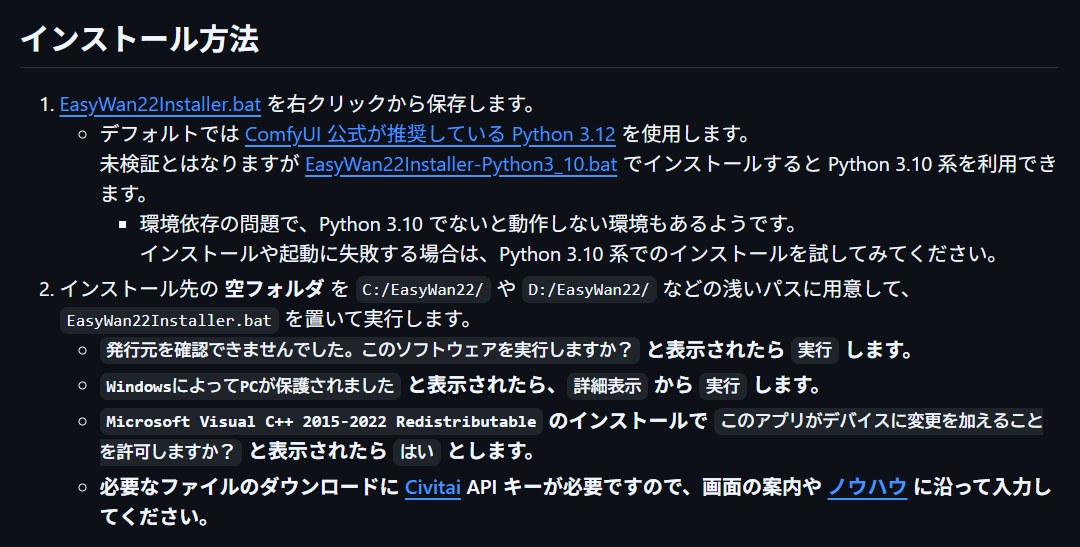Screen dimensions: 1080x547
Task: Click the 実行 label on the 発行元 line
Action: [x=815, y=351]
